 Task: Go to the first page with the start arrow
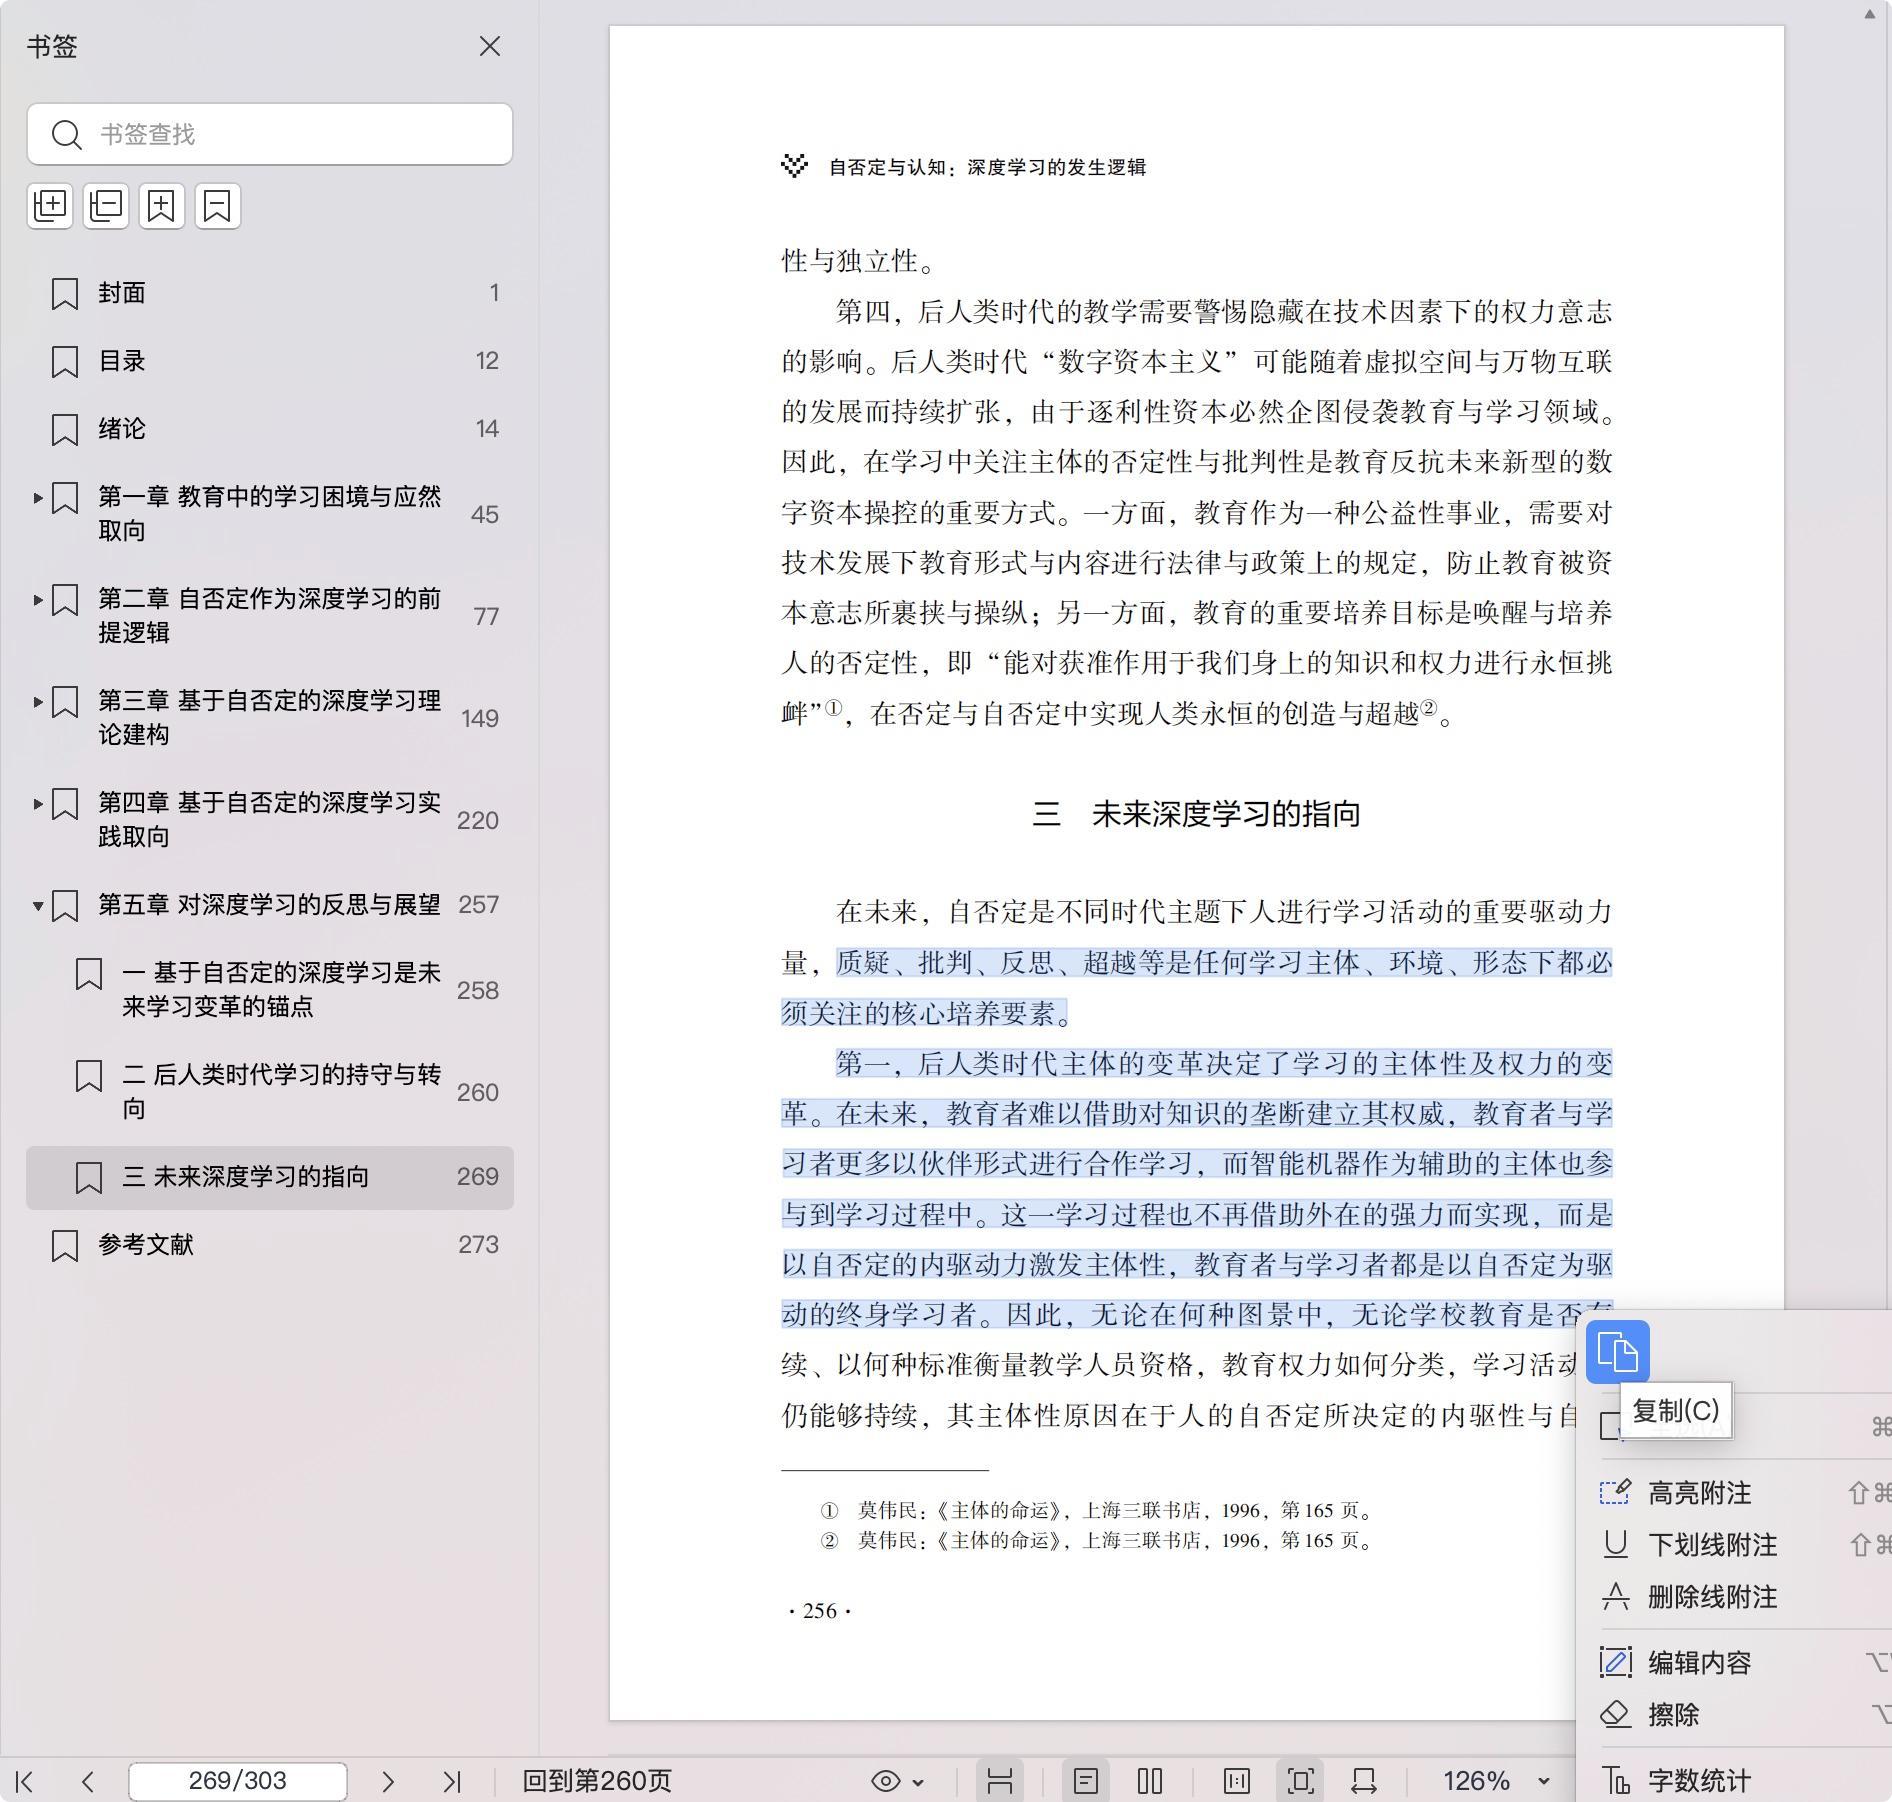pos(25,1781)
